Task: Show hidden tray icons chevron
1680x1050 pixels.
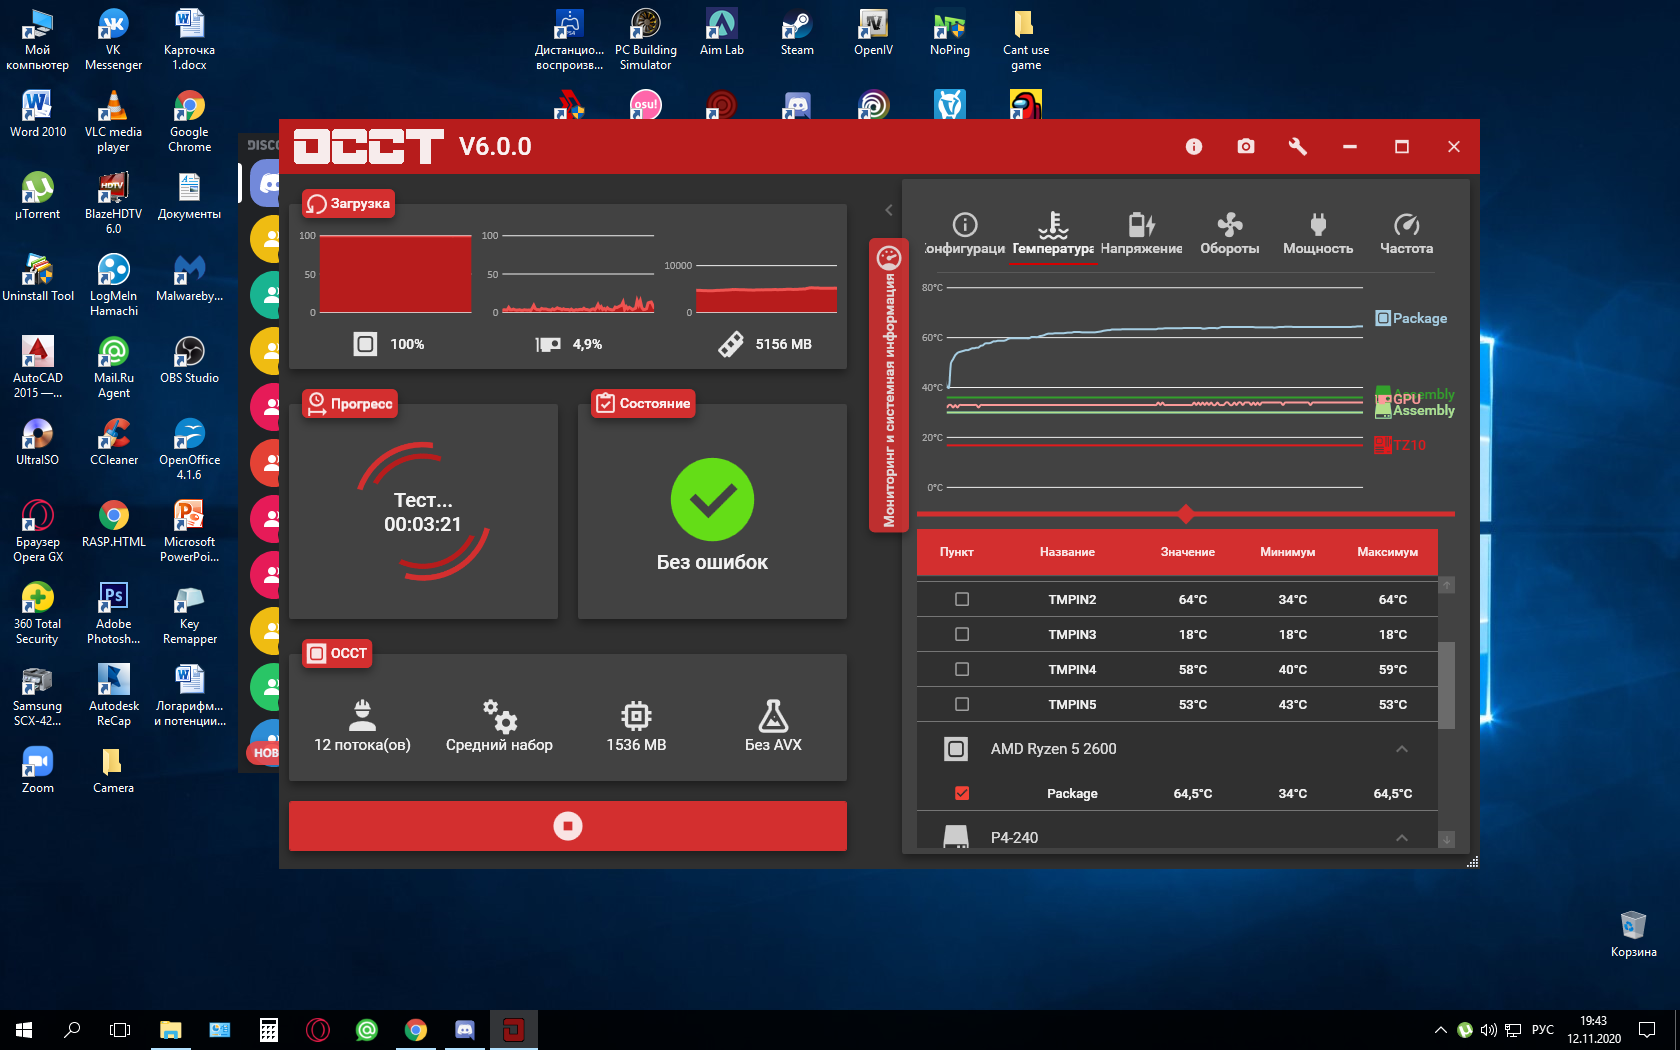Action: pos(1440,1030)
